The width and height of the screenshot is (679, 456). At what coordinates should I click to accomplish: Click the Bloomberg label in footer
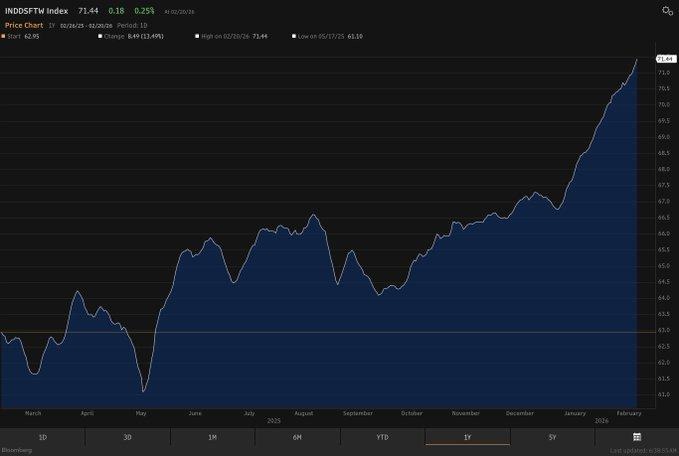coord(17,451)
